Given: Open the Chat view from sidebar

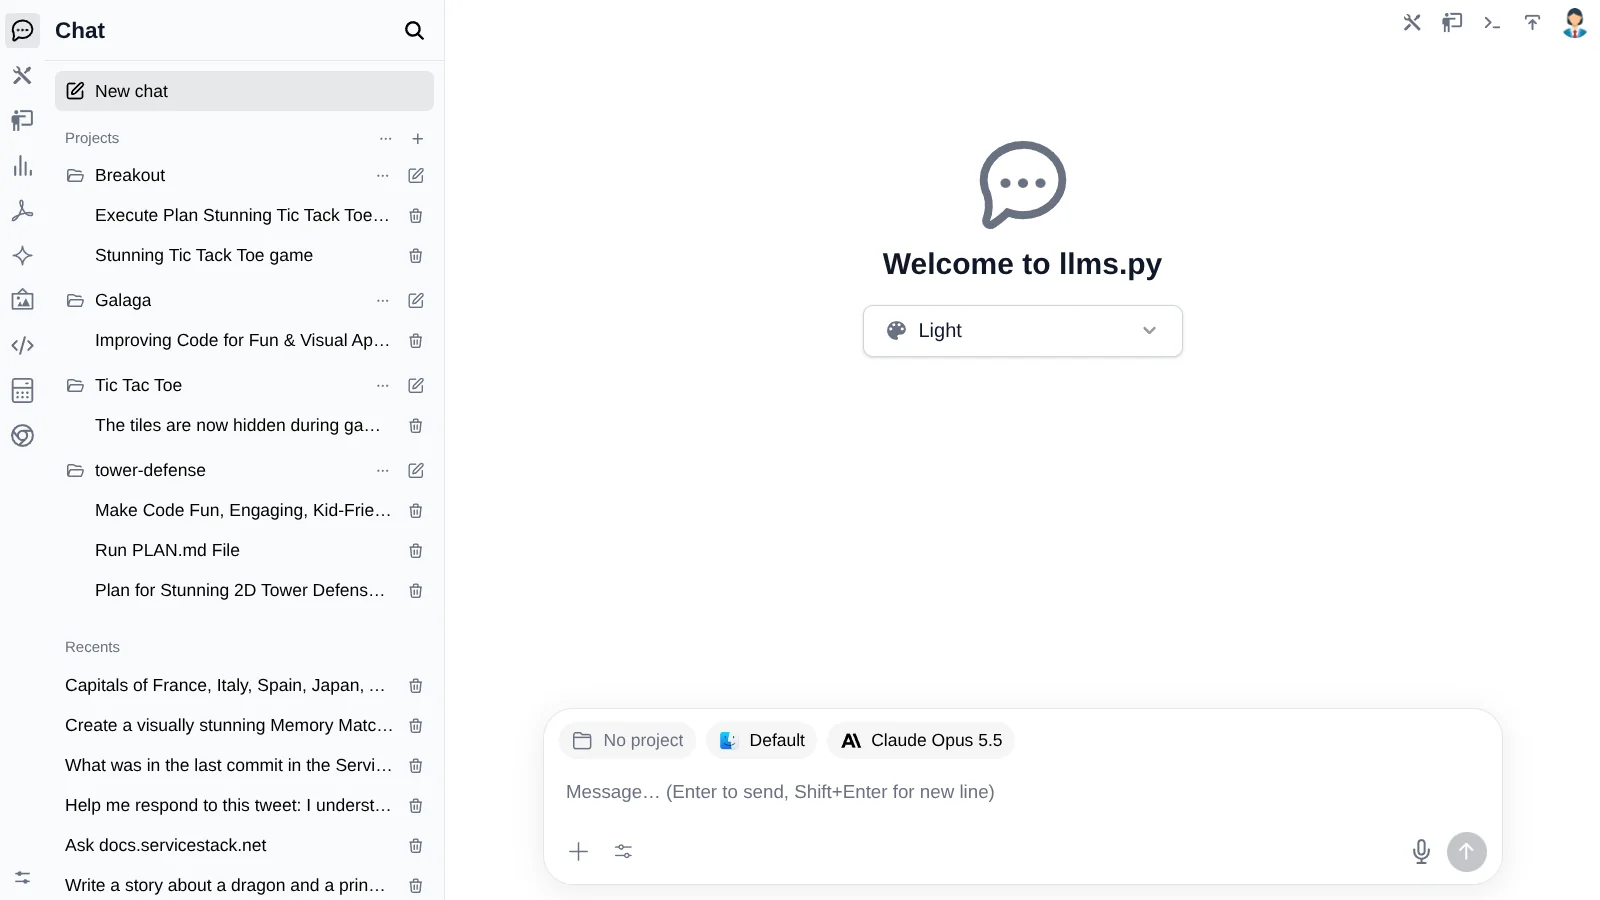Looking at the screenshot, I should point(22,30).
